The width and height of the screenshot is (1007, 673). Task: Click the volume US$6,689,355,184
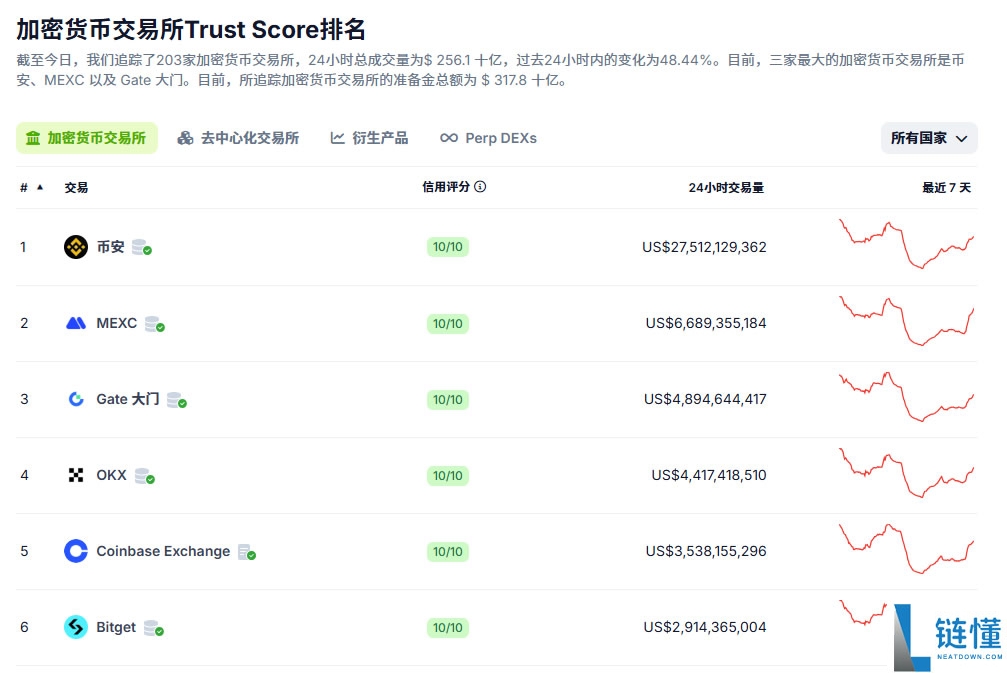coord(706,323)
